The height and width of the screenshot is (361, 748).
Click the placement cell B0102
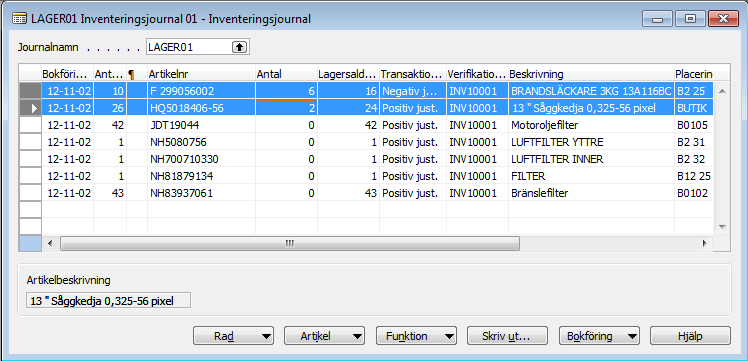coord(694,194)
